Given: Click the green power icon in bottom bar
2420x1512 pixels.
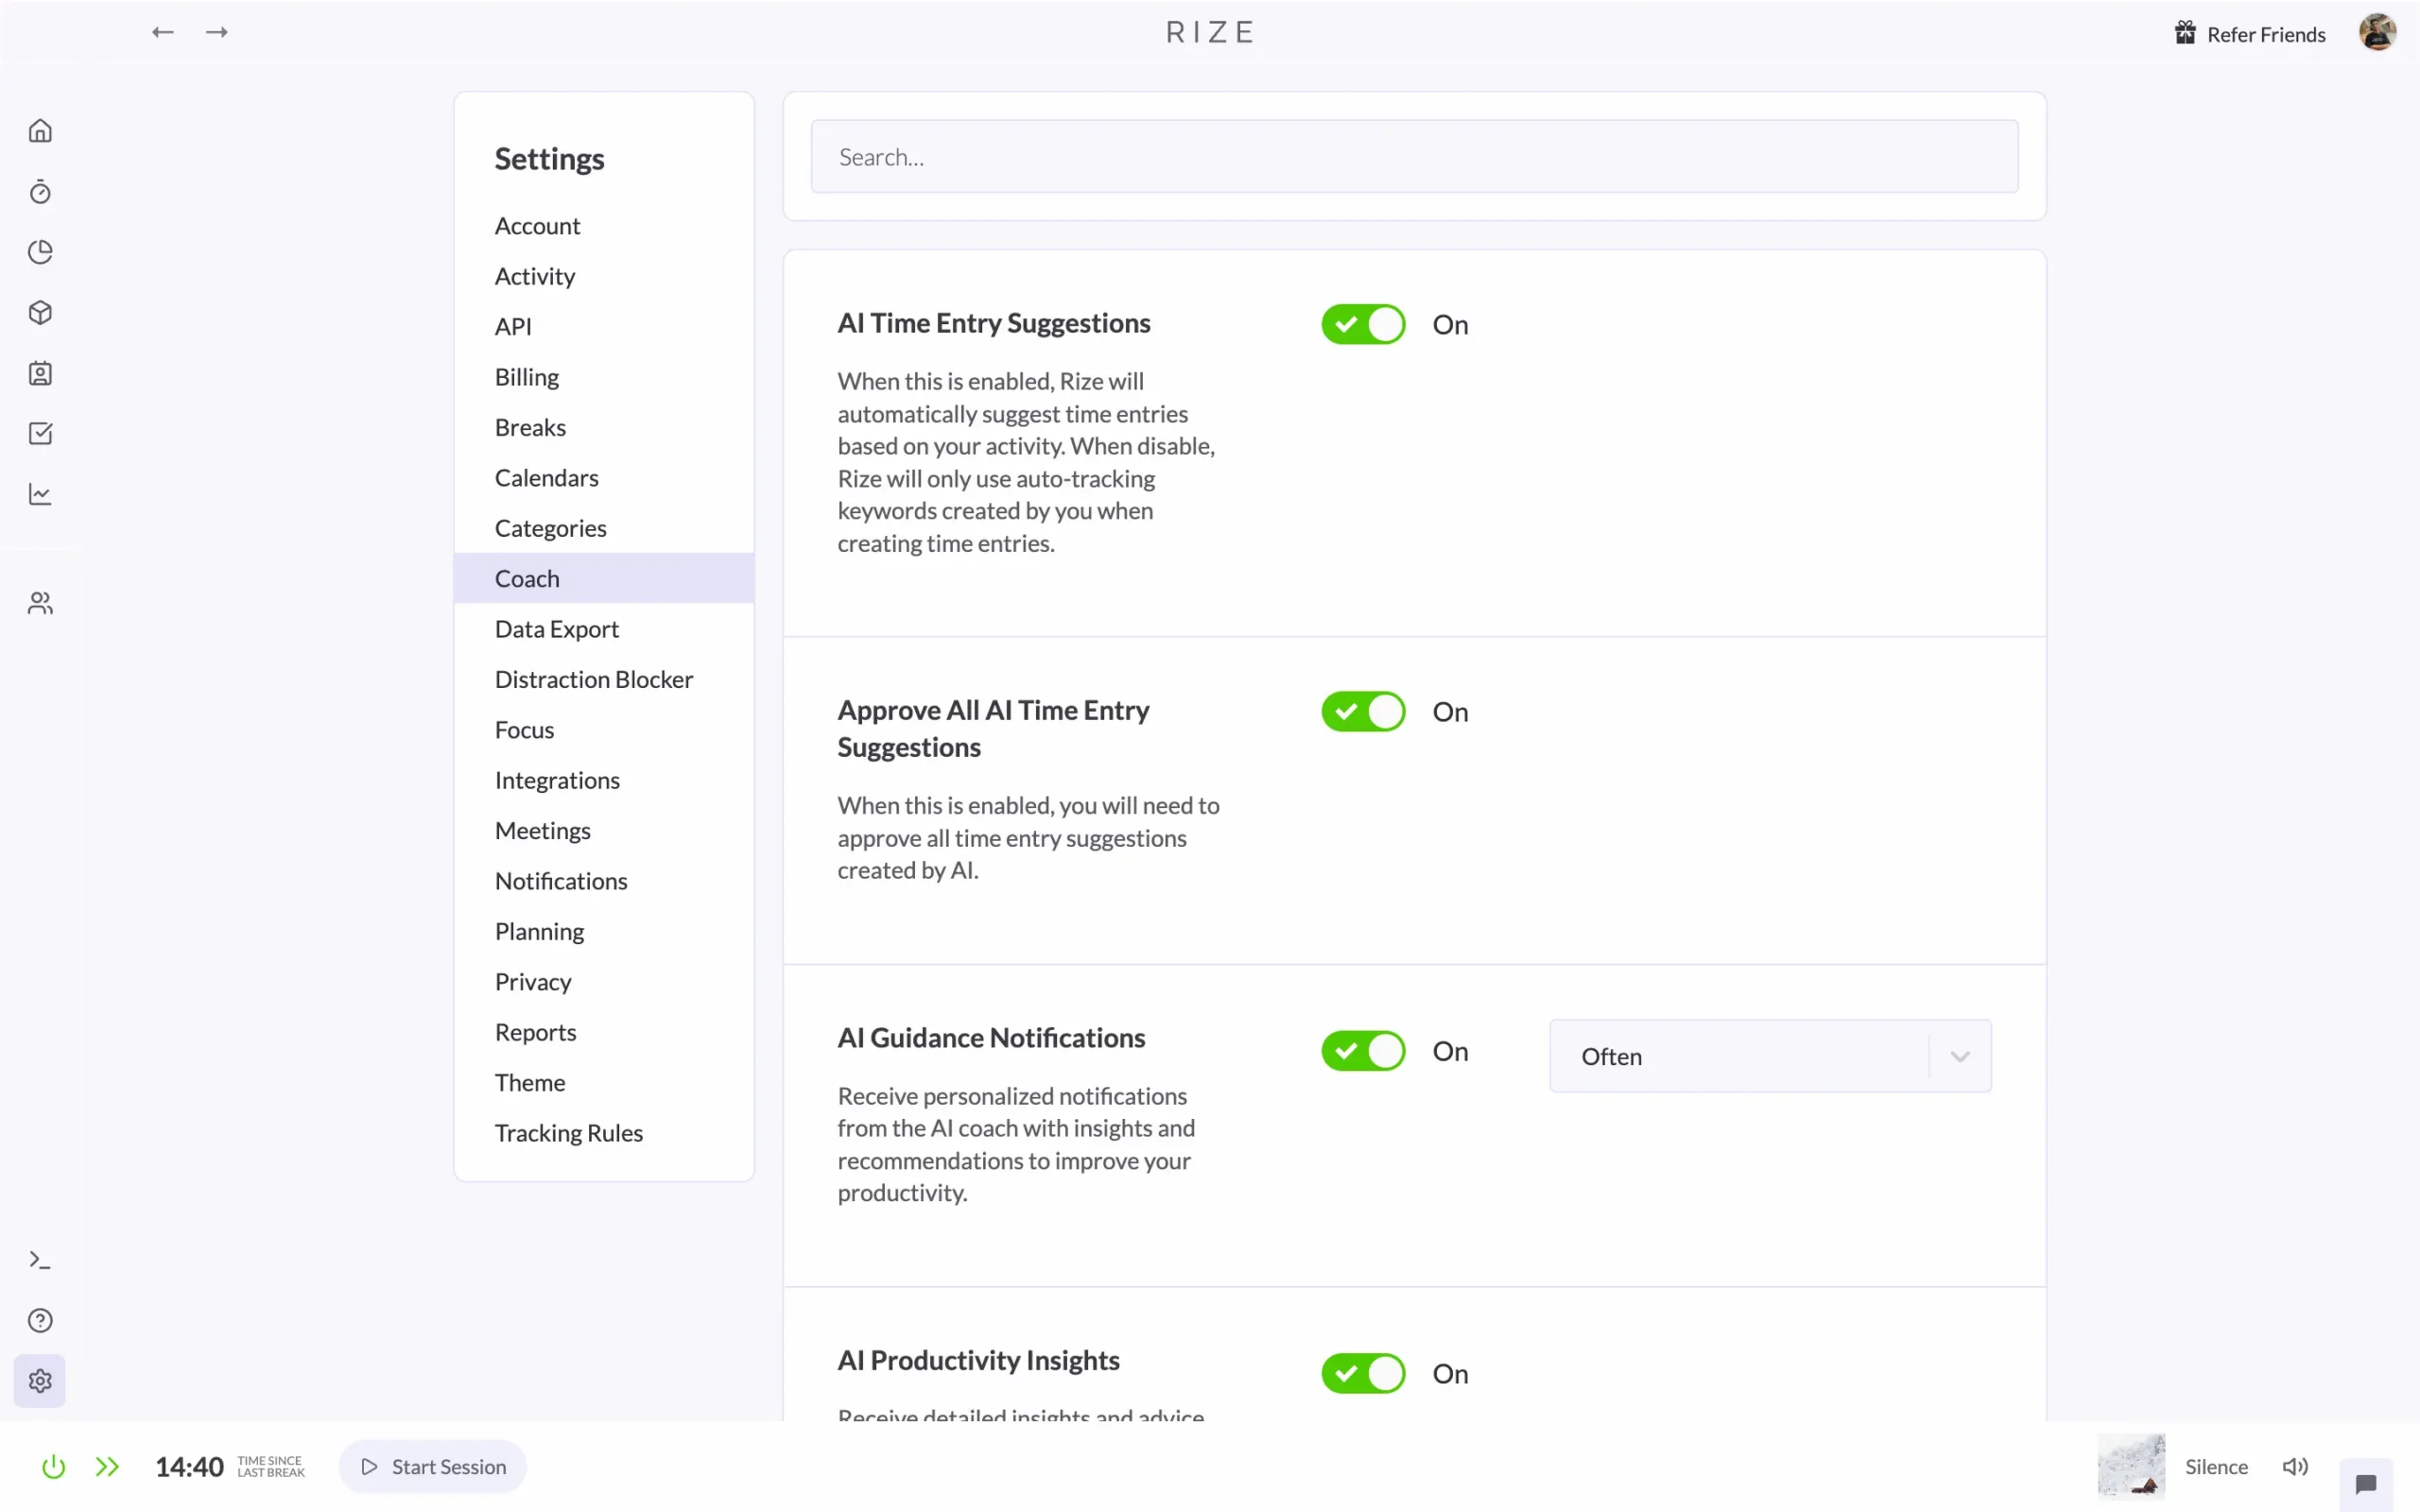Looking at the screenshot, I should (x=54, y=1466).
